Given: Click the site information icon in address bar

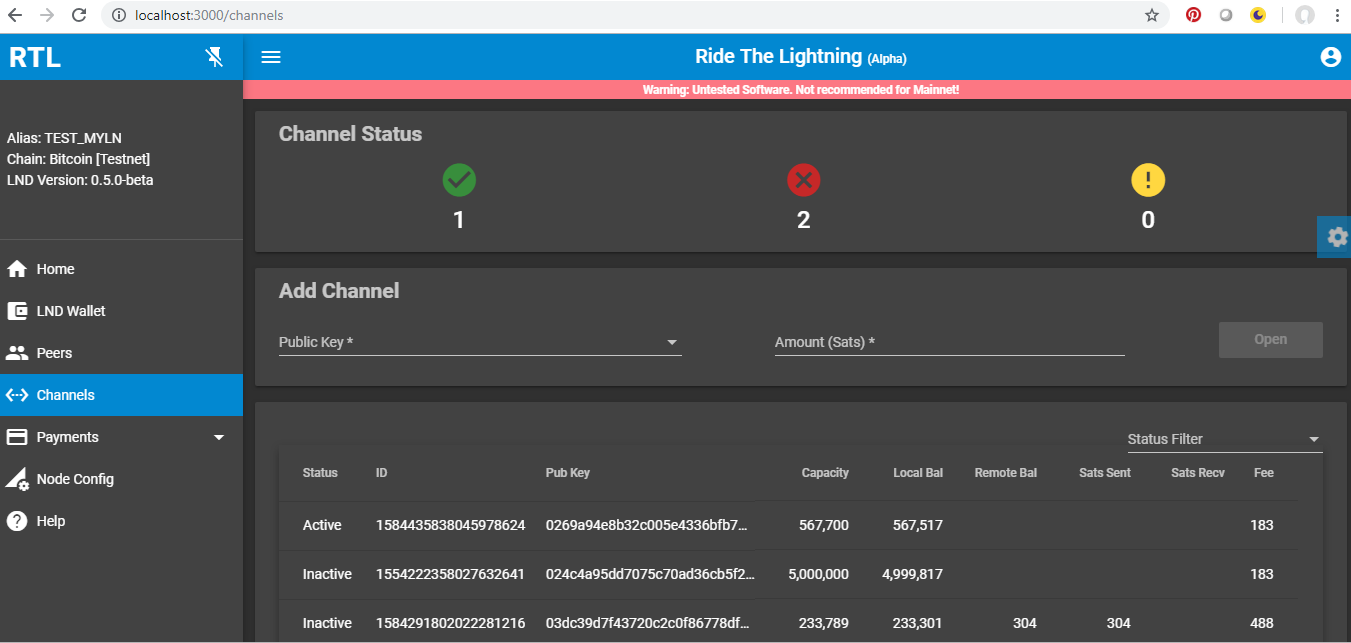Looking at the screenshot, I should (119, 15).
